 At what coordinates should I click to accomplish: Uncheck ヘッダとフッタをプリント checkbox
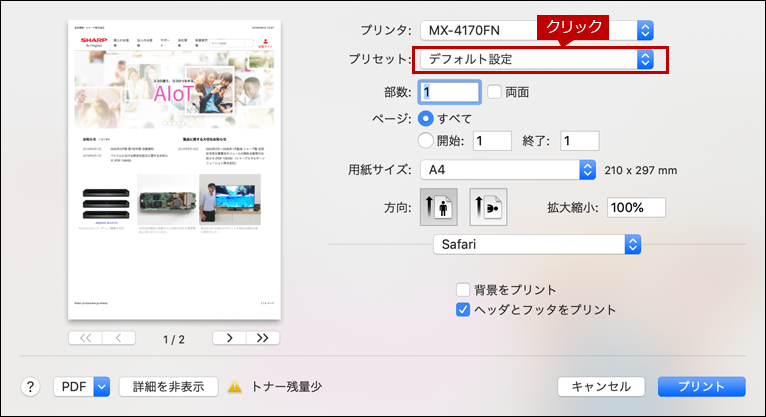pyautogui.click(x=463, y=310)
